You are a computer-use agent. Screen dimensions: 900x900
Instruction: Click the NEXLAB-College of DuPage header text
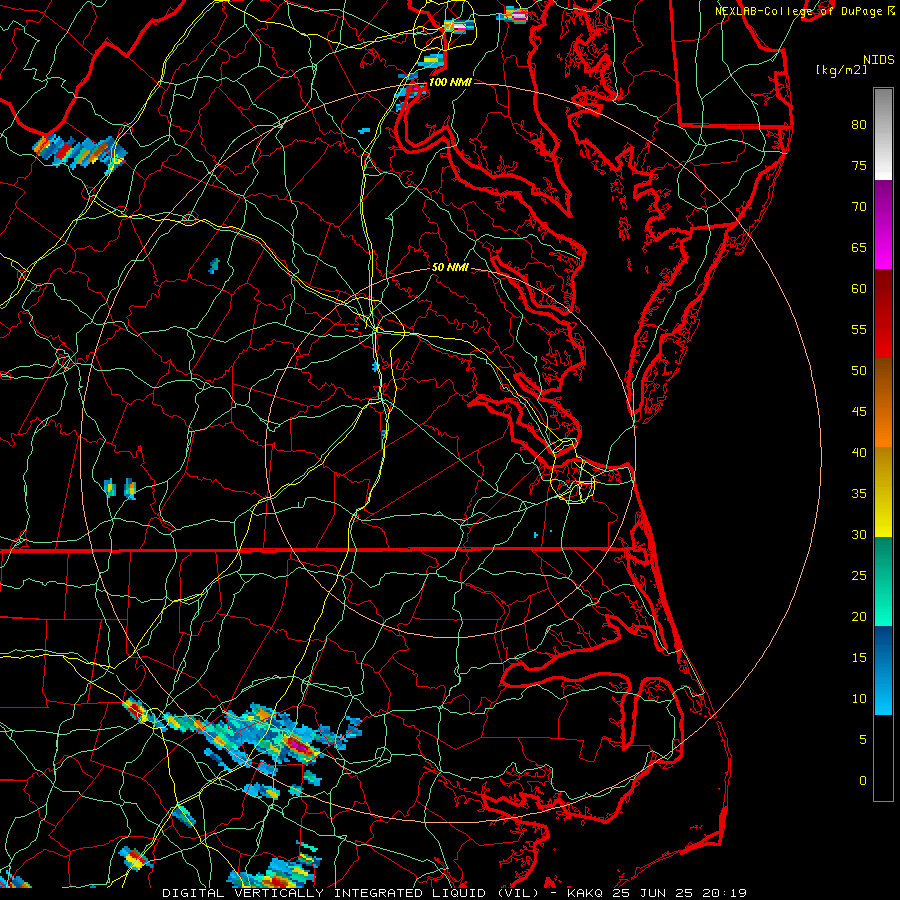click(x=805, y=11)
